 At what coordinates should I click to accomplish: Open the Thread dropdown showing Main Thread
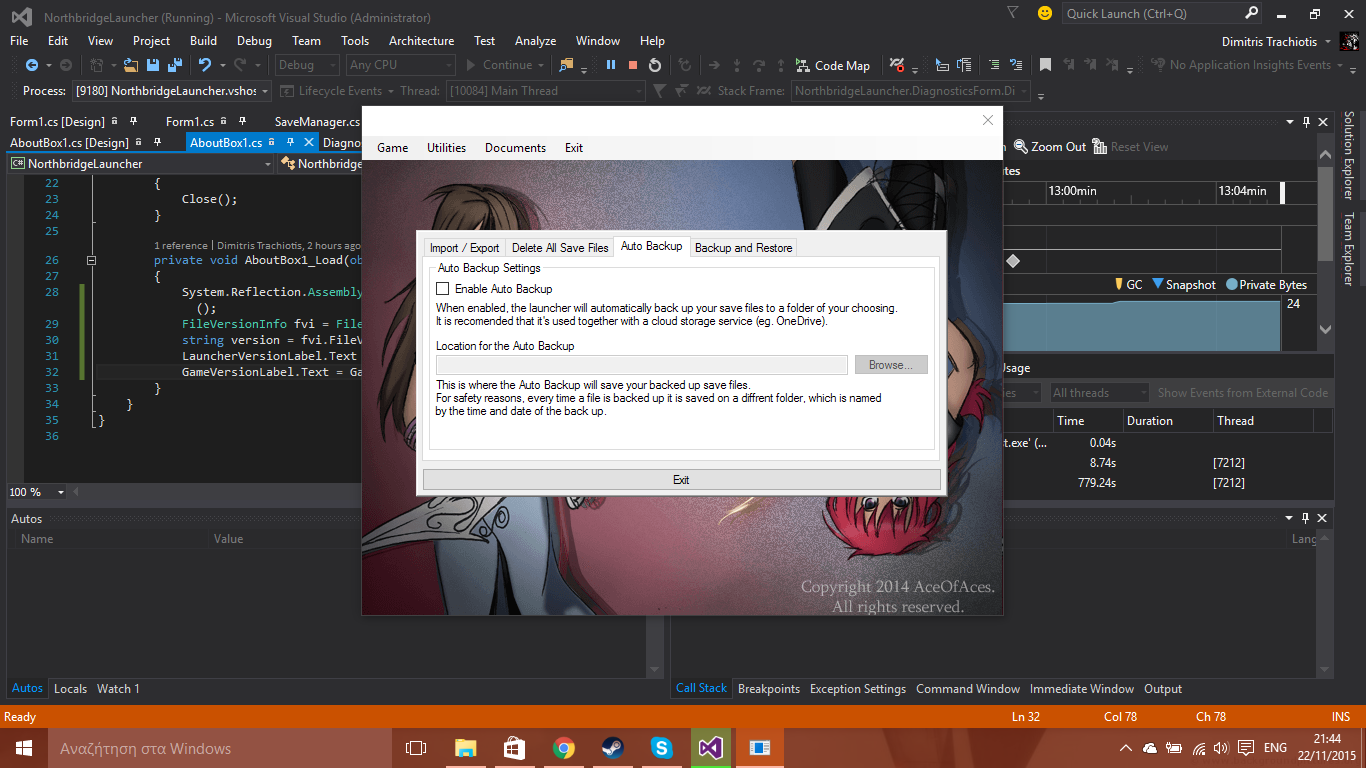point(545,91)
